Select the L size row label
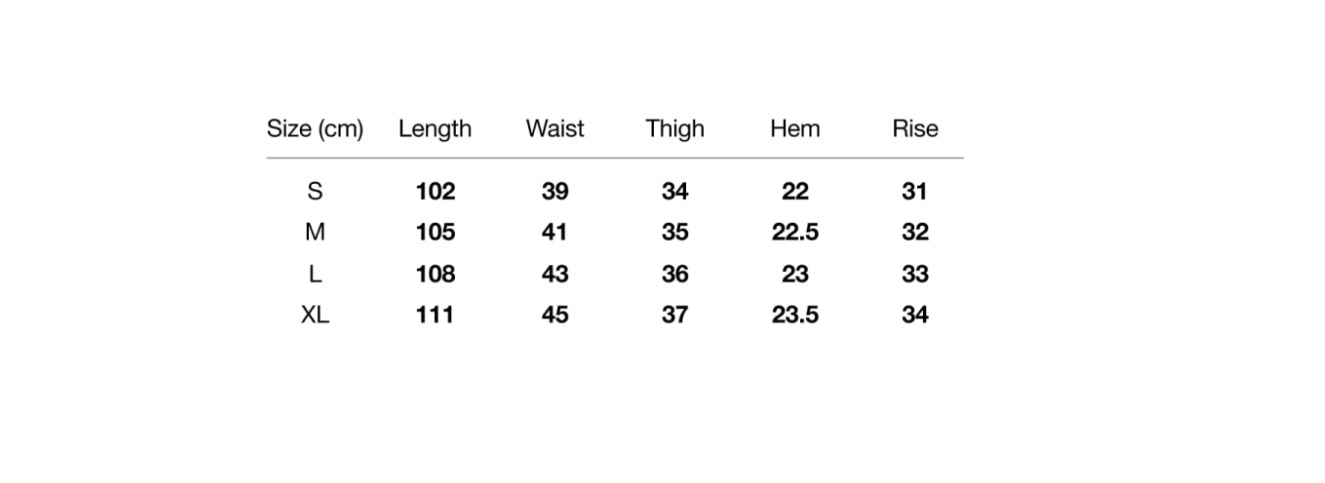This screenshot has width=1325, height=483. (x=315, y=274)
